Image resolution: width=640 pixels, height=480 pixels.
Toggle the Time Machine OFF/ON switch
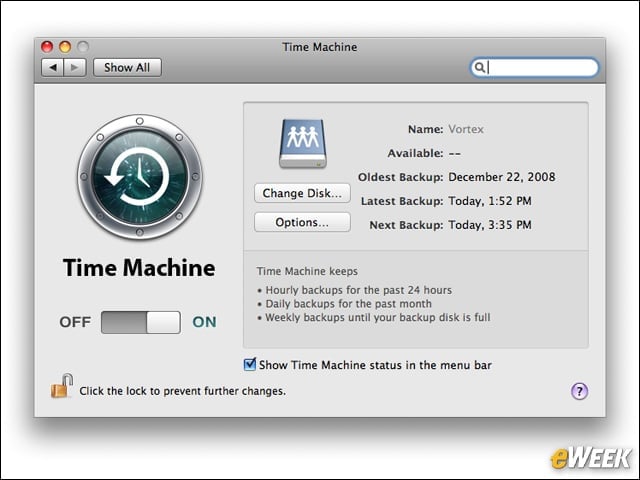141,322
